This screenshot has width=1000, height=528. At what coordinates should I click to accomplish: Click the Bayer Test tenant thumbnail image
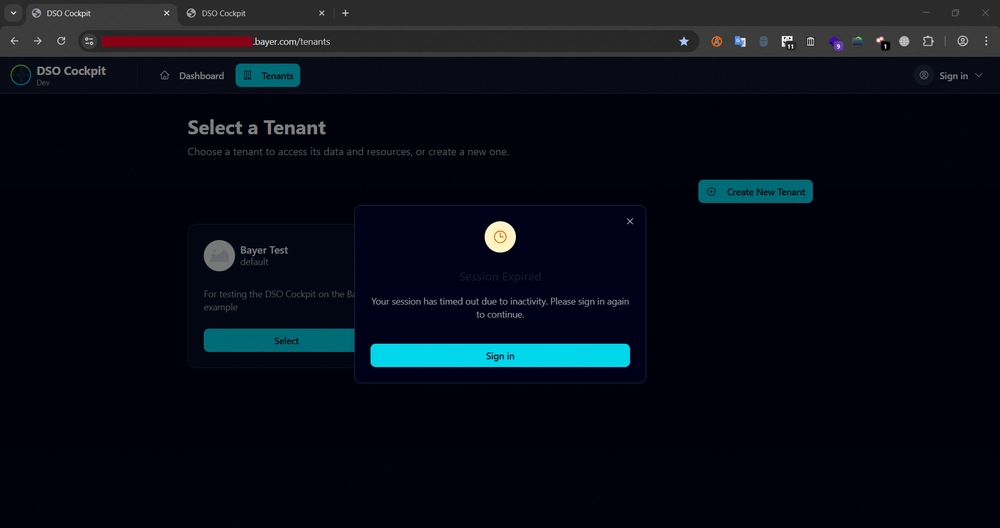tap(219, 256)
